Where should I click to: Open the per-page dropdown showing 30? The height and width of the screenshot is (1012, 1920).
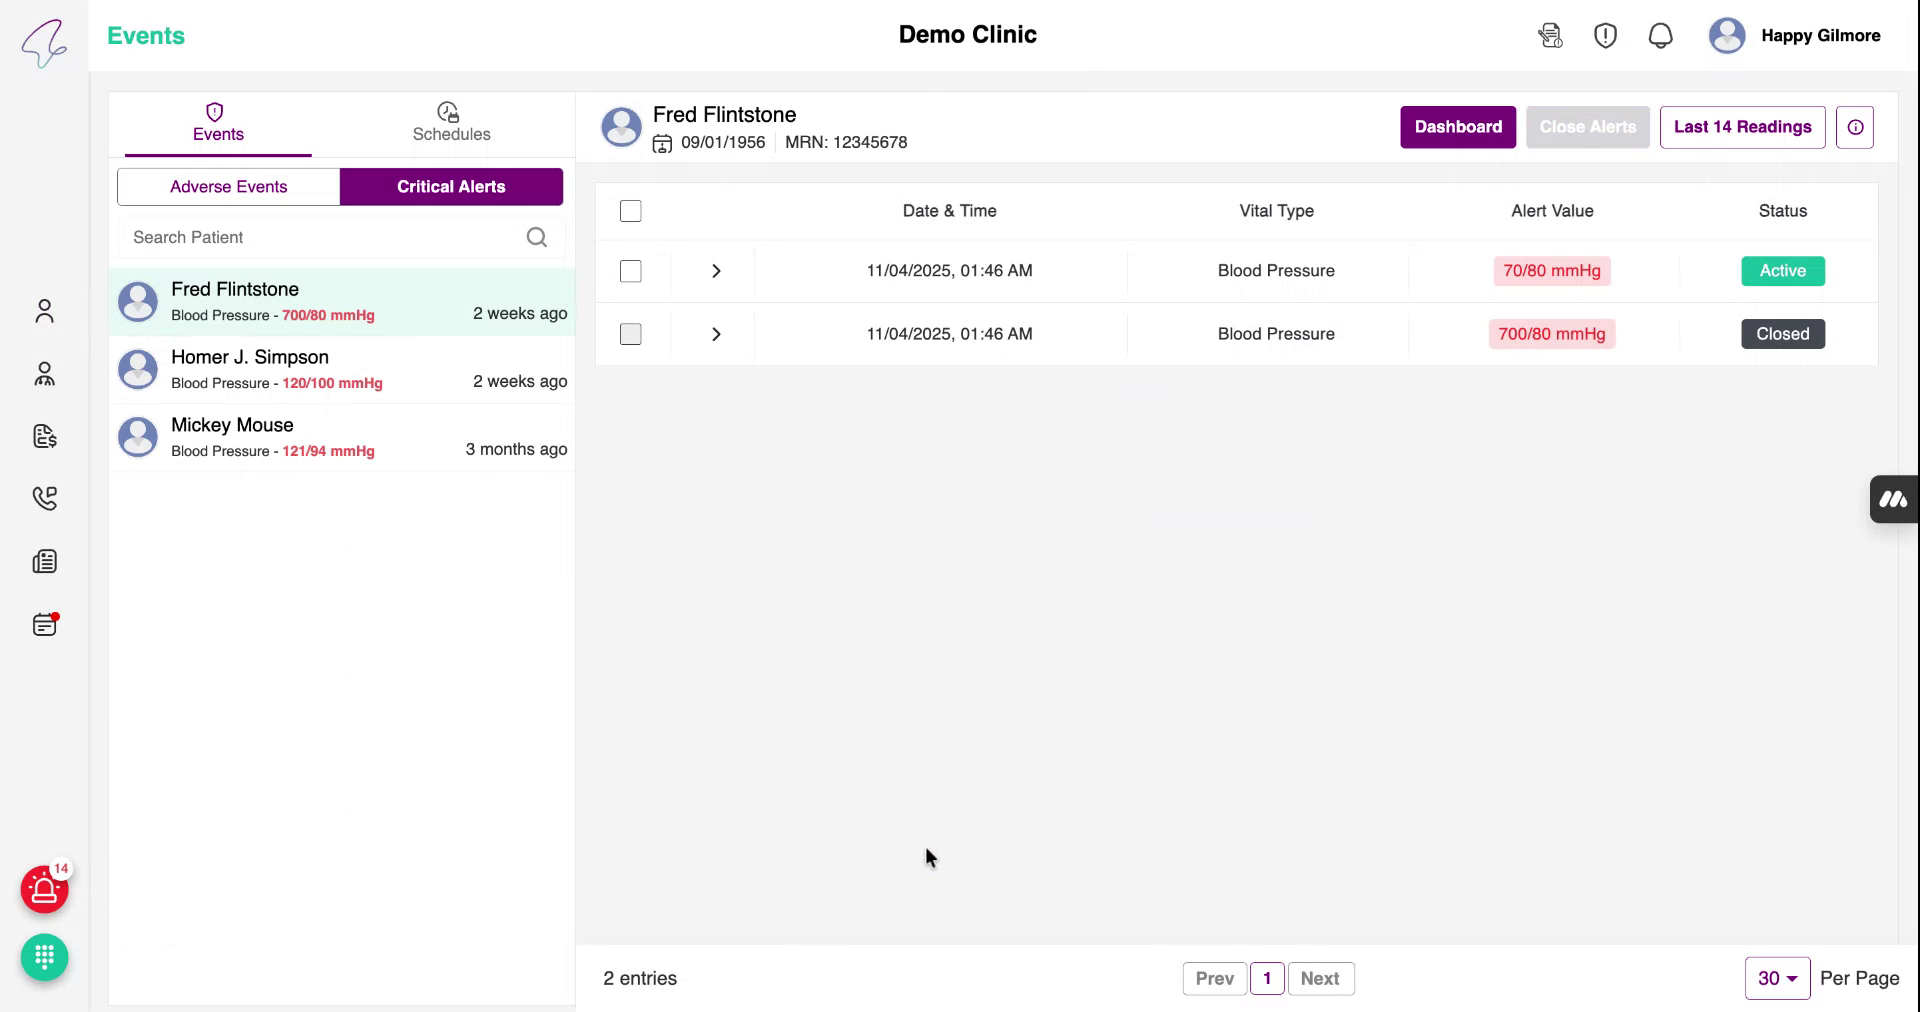[x=1776, y=978]
